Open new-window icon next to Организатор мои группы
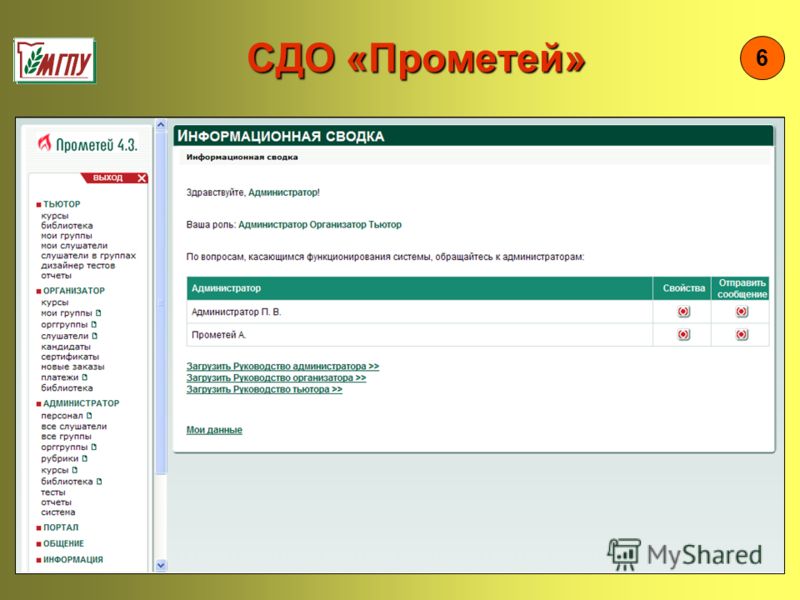This screenshot has width=800, height=600. 98,313
